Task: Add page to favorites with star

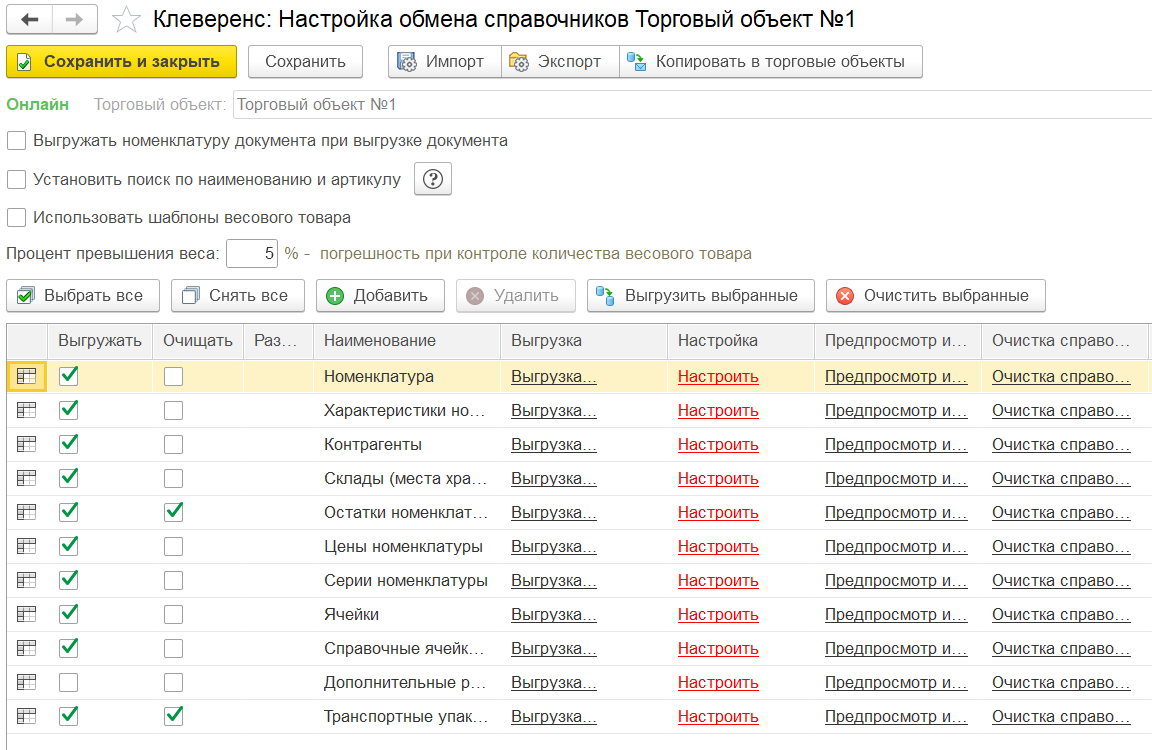Action: pyautogui.click(x=126, y=20)
